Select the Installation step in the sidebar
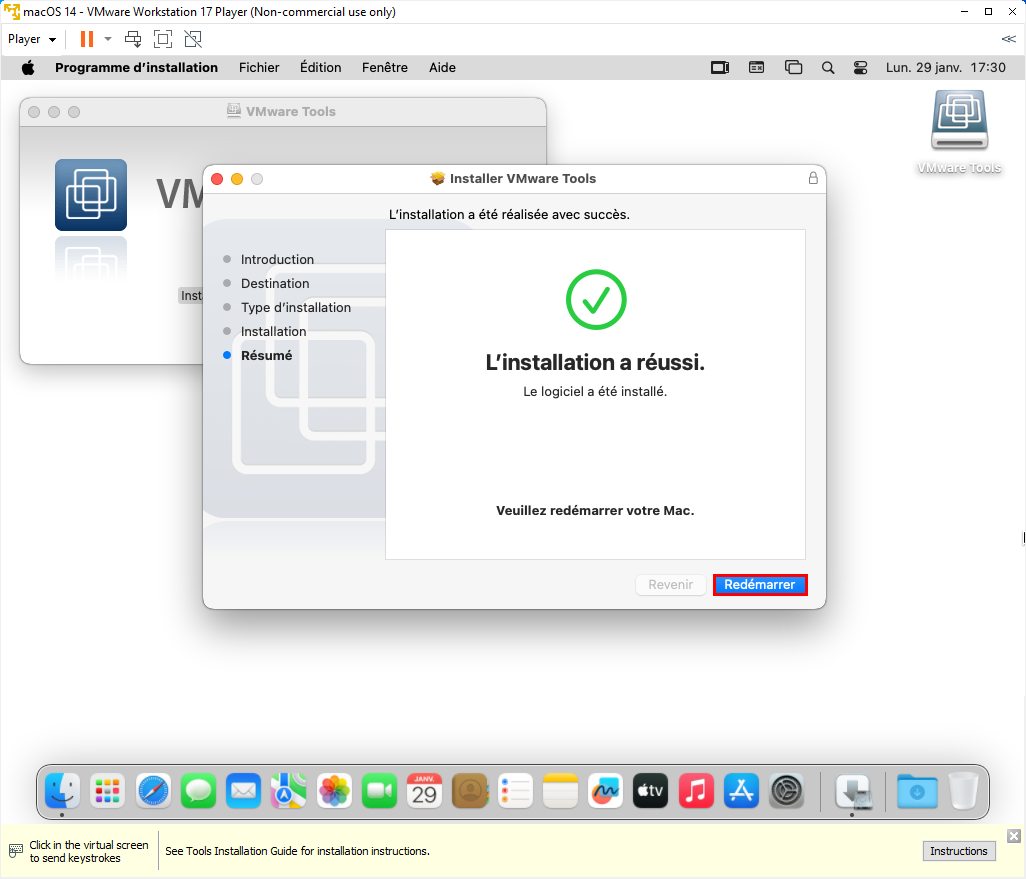 [274, 331]
